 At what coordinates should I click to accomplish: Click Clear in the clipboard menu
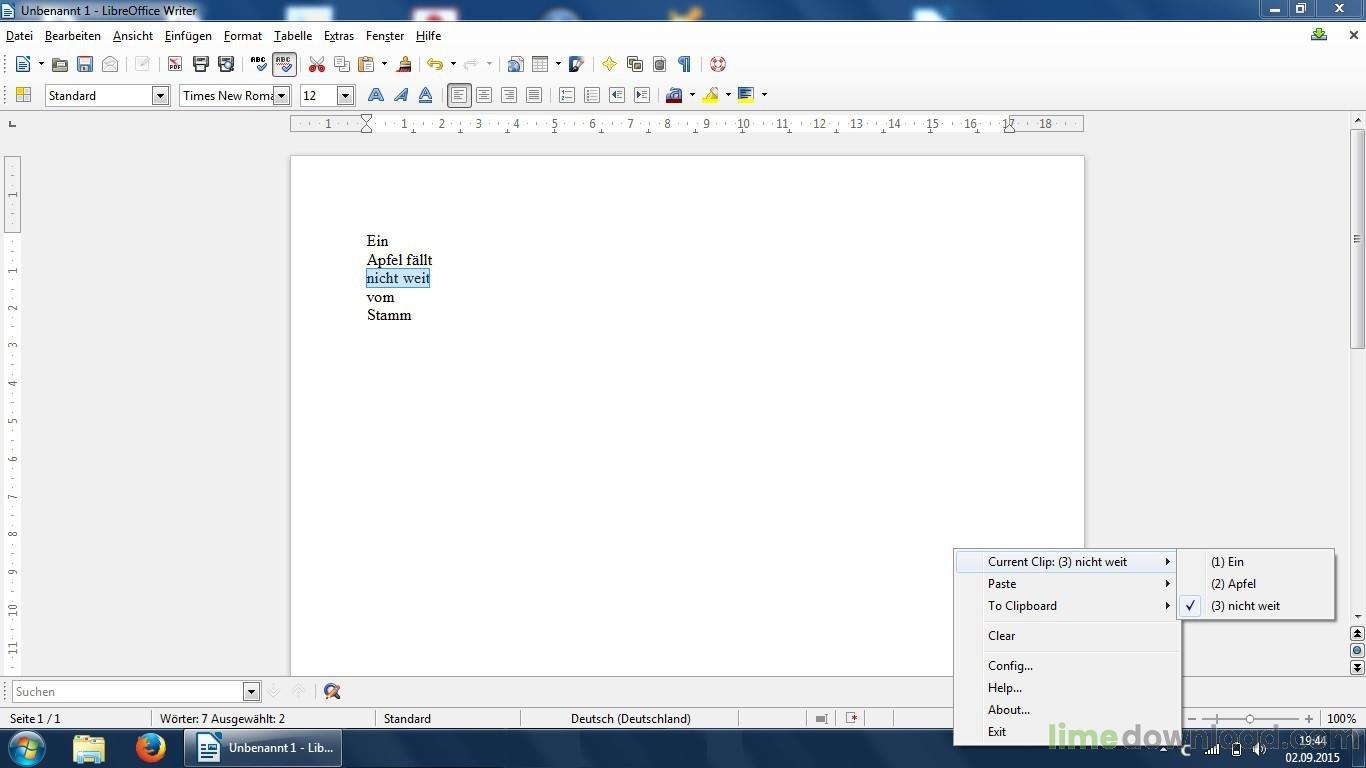pos(1001,636)
